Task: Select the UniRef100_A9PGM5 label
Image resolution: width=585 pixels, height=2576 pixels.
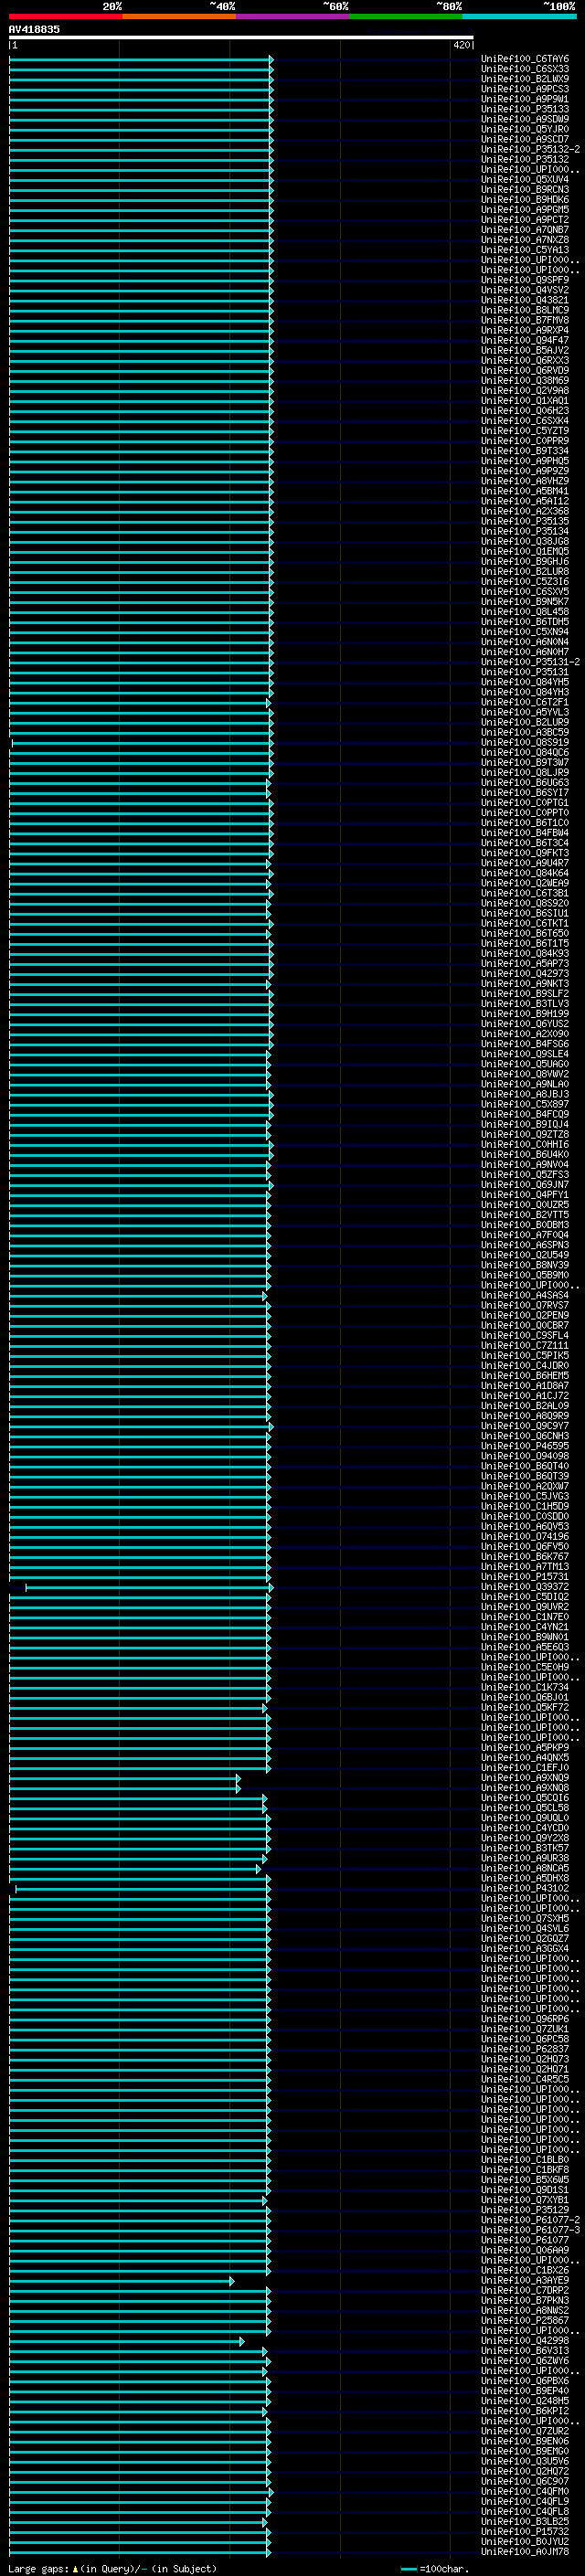Action: click(525, 210)
